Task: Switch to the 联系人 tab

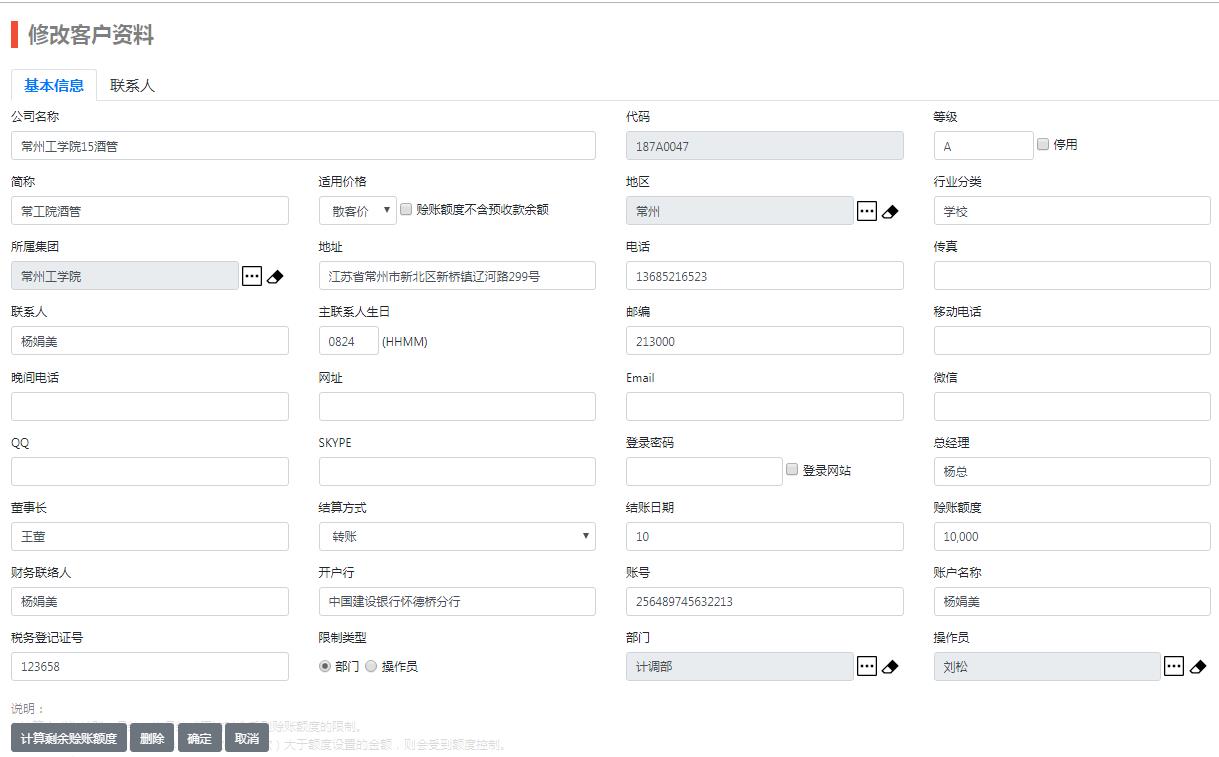Action: tap(132, 85)
